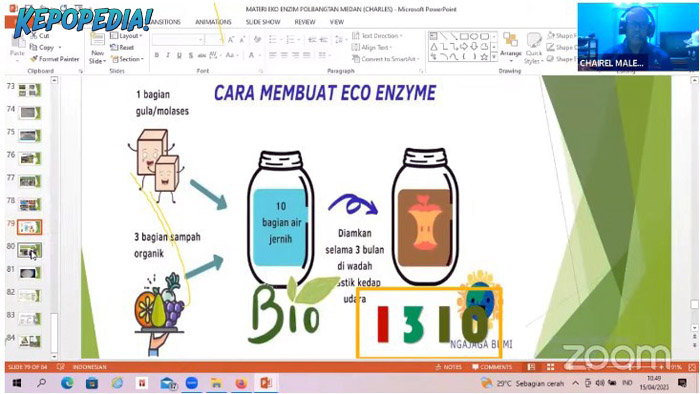Click Clear All Formatting icon
Screen dimensions: 700x394
258,40
